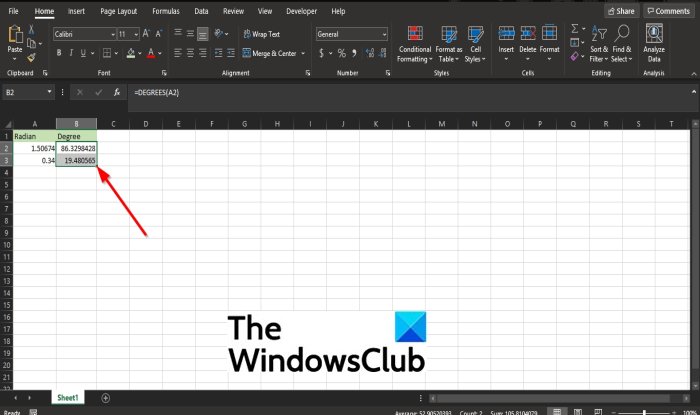Collapse the ribbon with chevron
Viewport: 700px width, 415px height.
(x=693, y=74)
